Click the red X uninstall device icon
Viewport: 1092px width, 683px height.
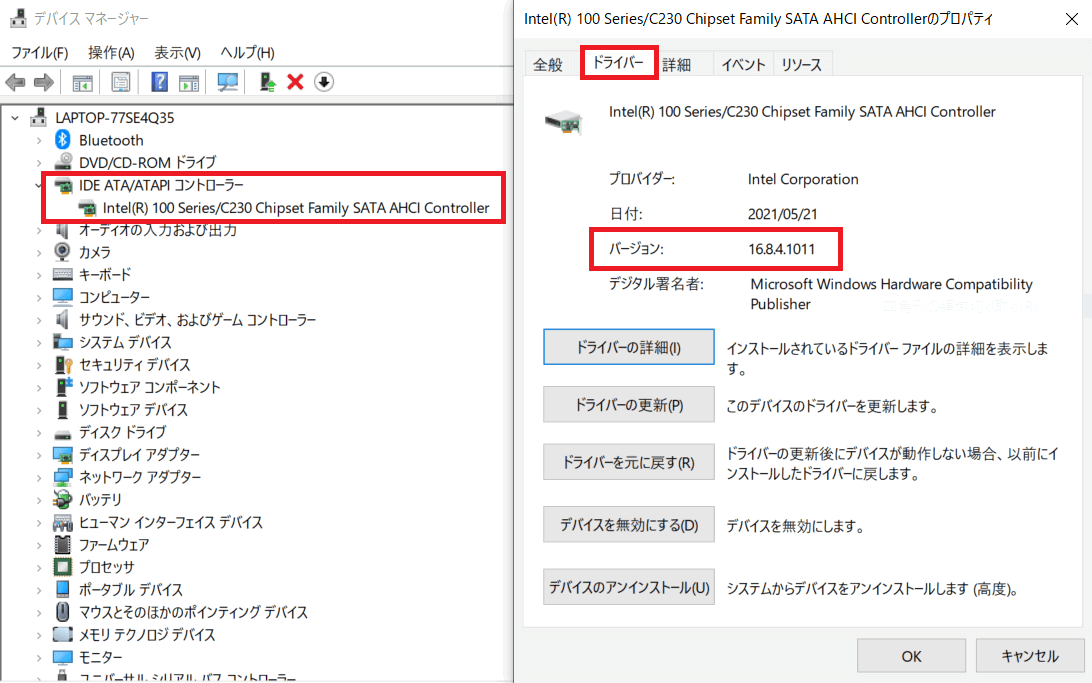click(x=295, y=82)
